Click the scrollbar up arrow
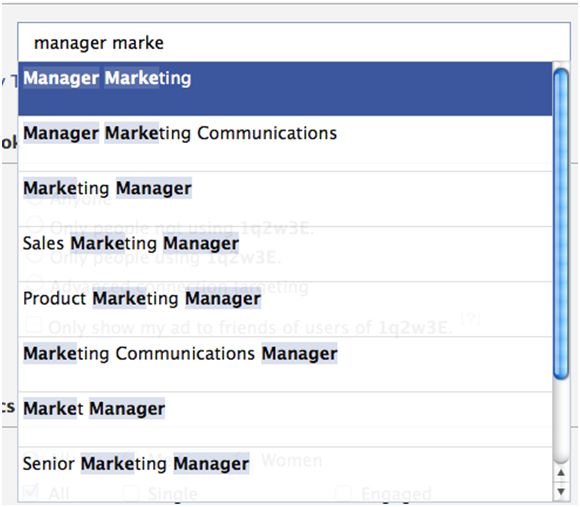 pyautogui.click(x=561, y=473)
